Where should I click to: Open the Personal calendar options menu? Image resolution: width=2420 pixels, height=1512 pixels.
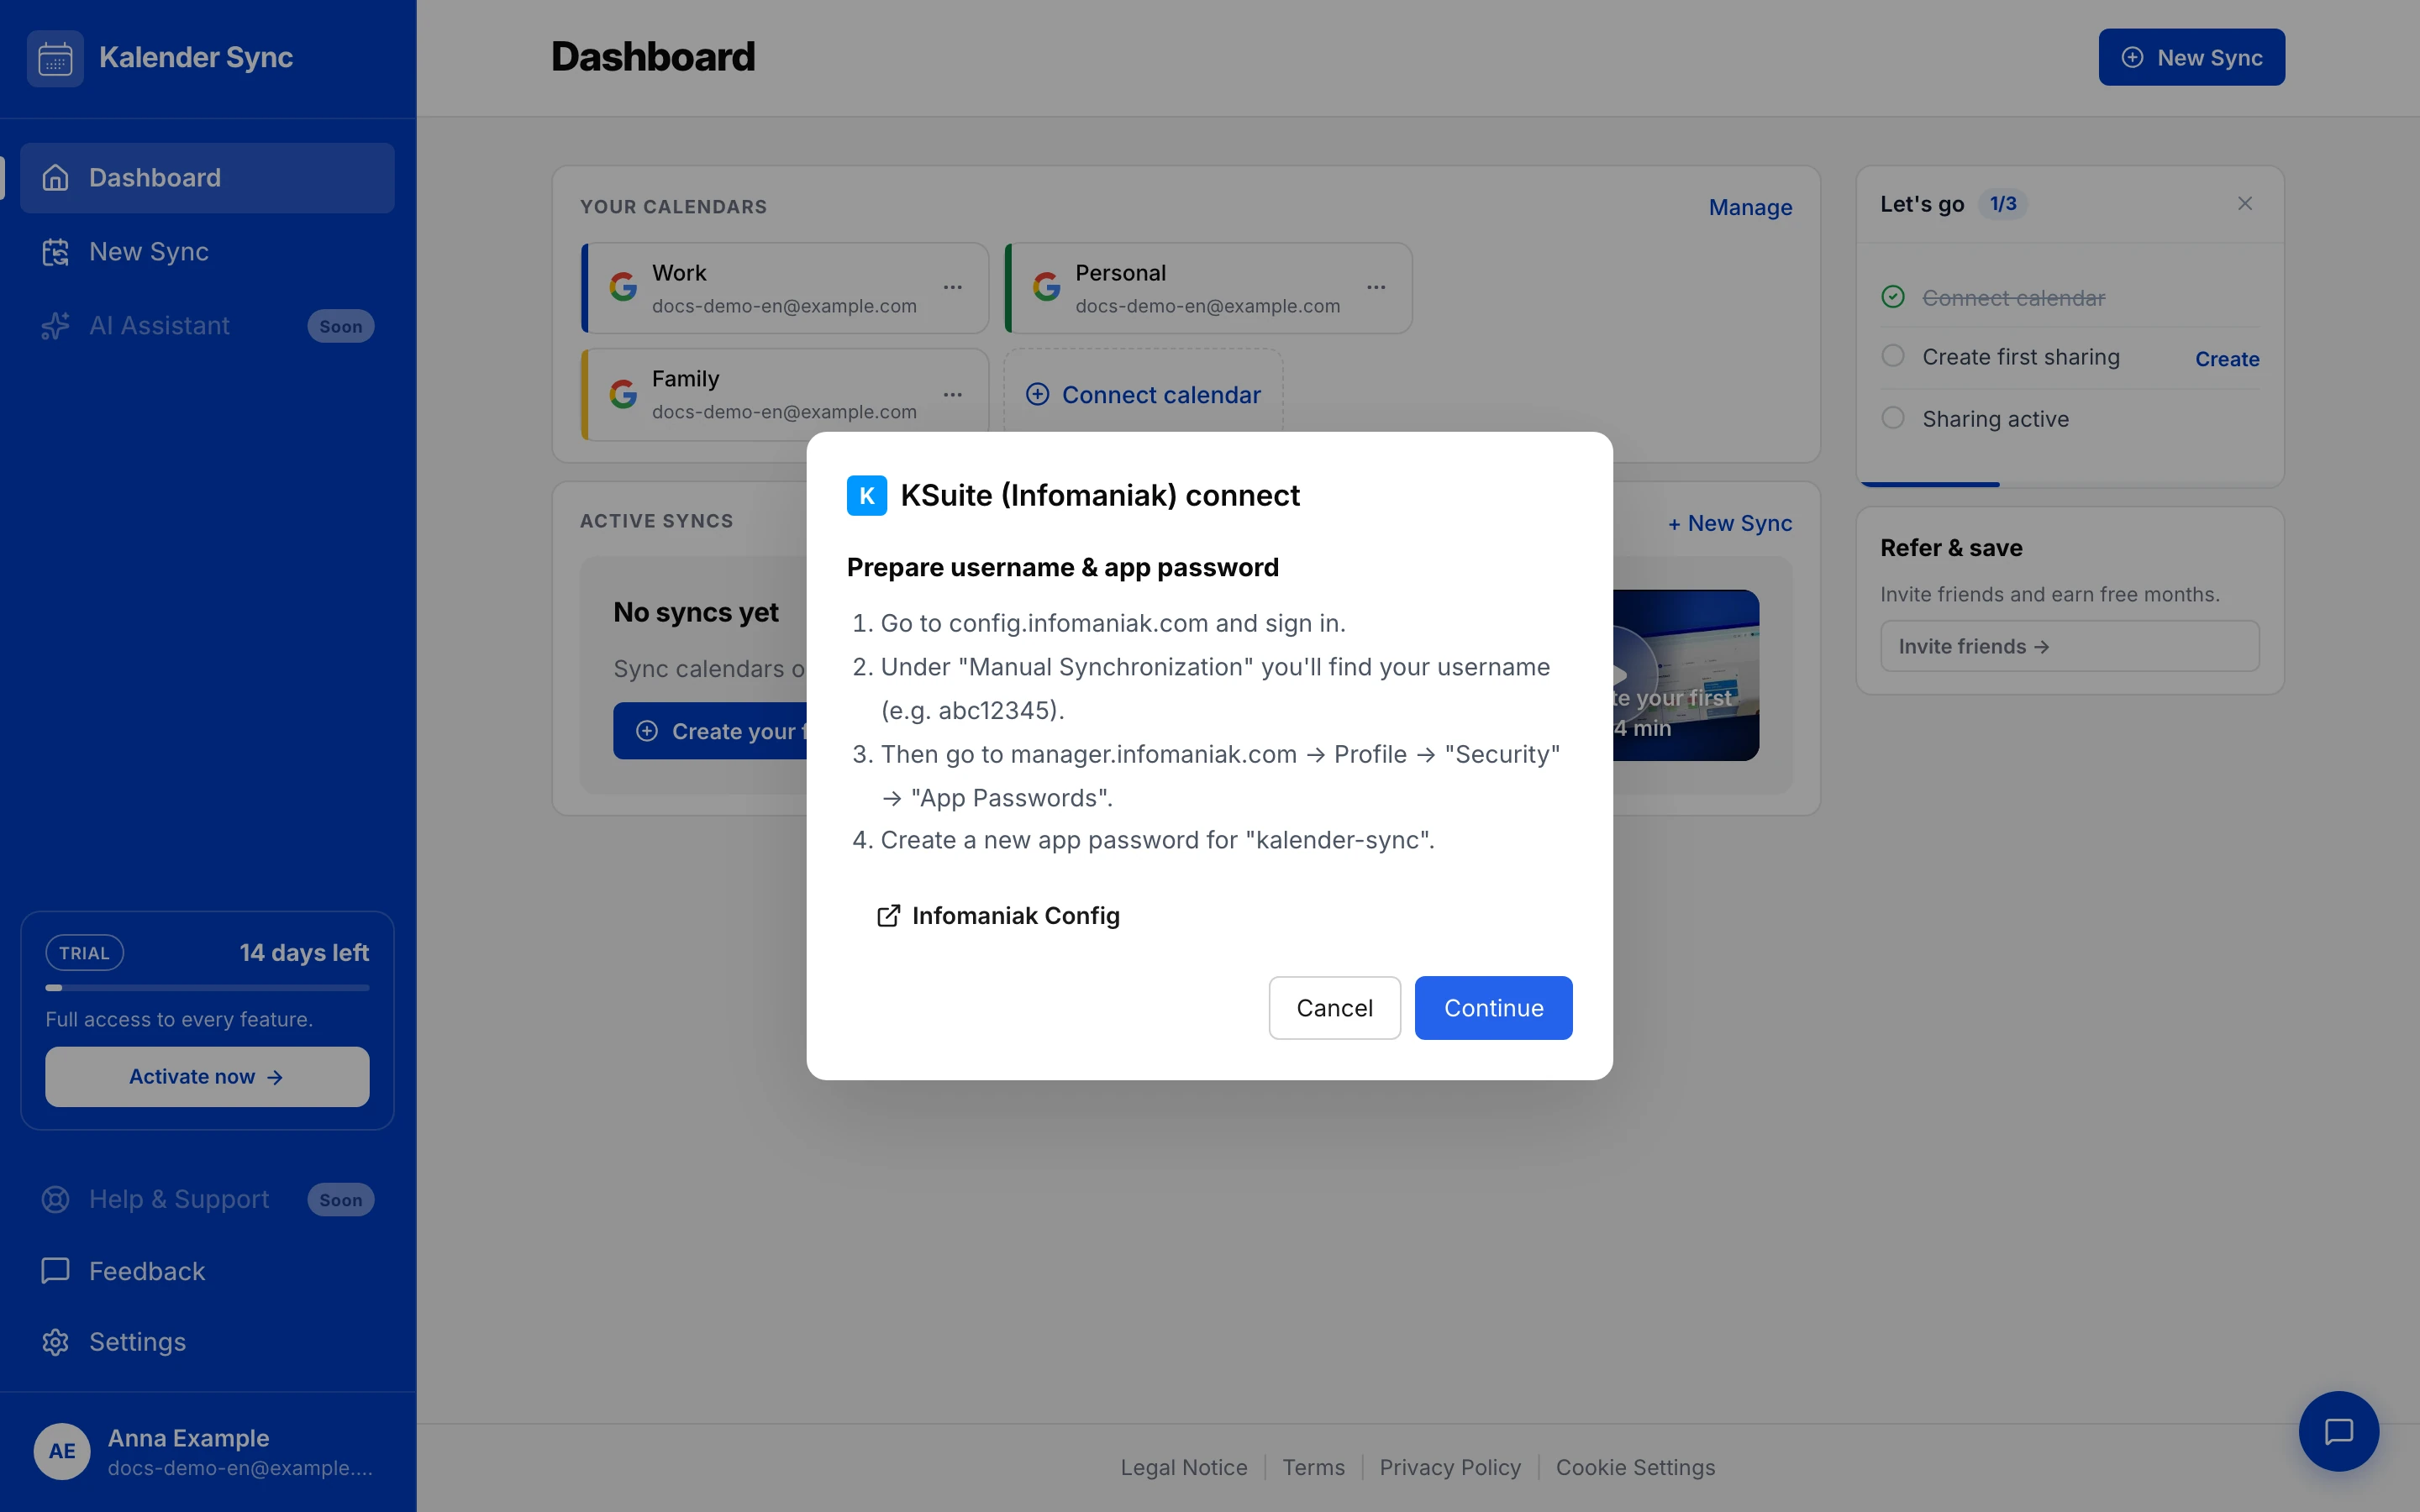[x=1377, y=287]
